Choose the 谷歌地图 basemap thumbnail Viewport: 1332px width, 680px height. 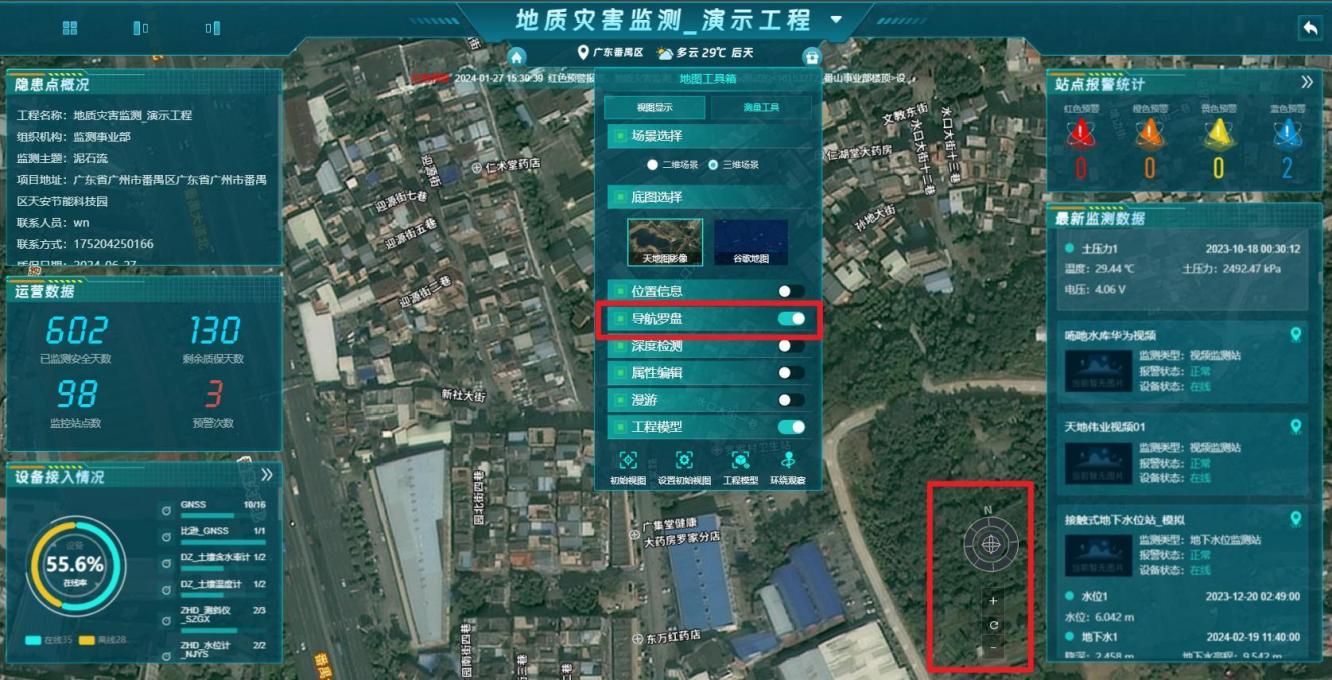(x=750, y=242)
